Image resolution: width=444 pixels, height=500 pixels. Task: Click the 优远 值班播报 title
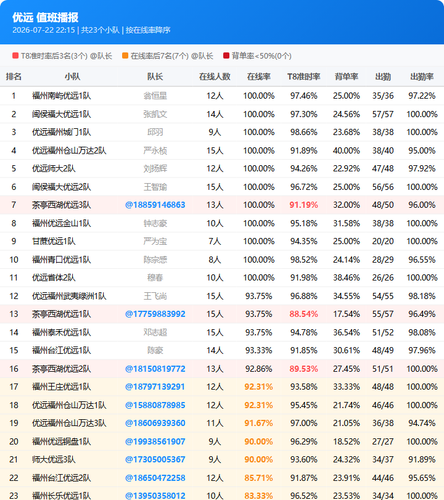tap(45, 17)
